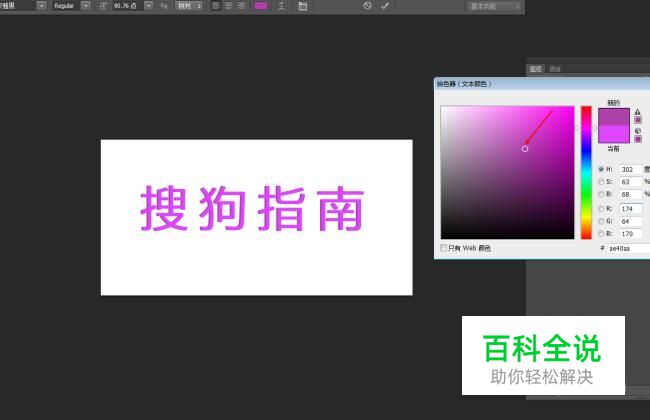Click the 90.76 font size field
This screenshot has height=420, width=650.
[x=128, y=6]
